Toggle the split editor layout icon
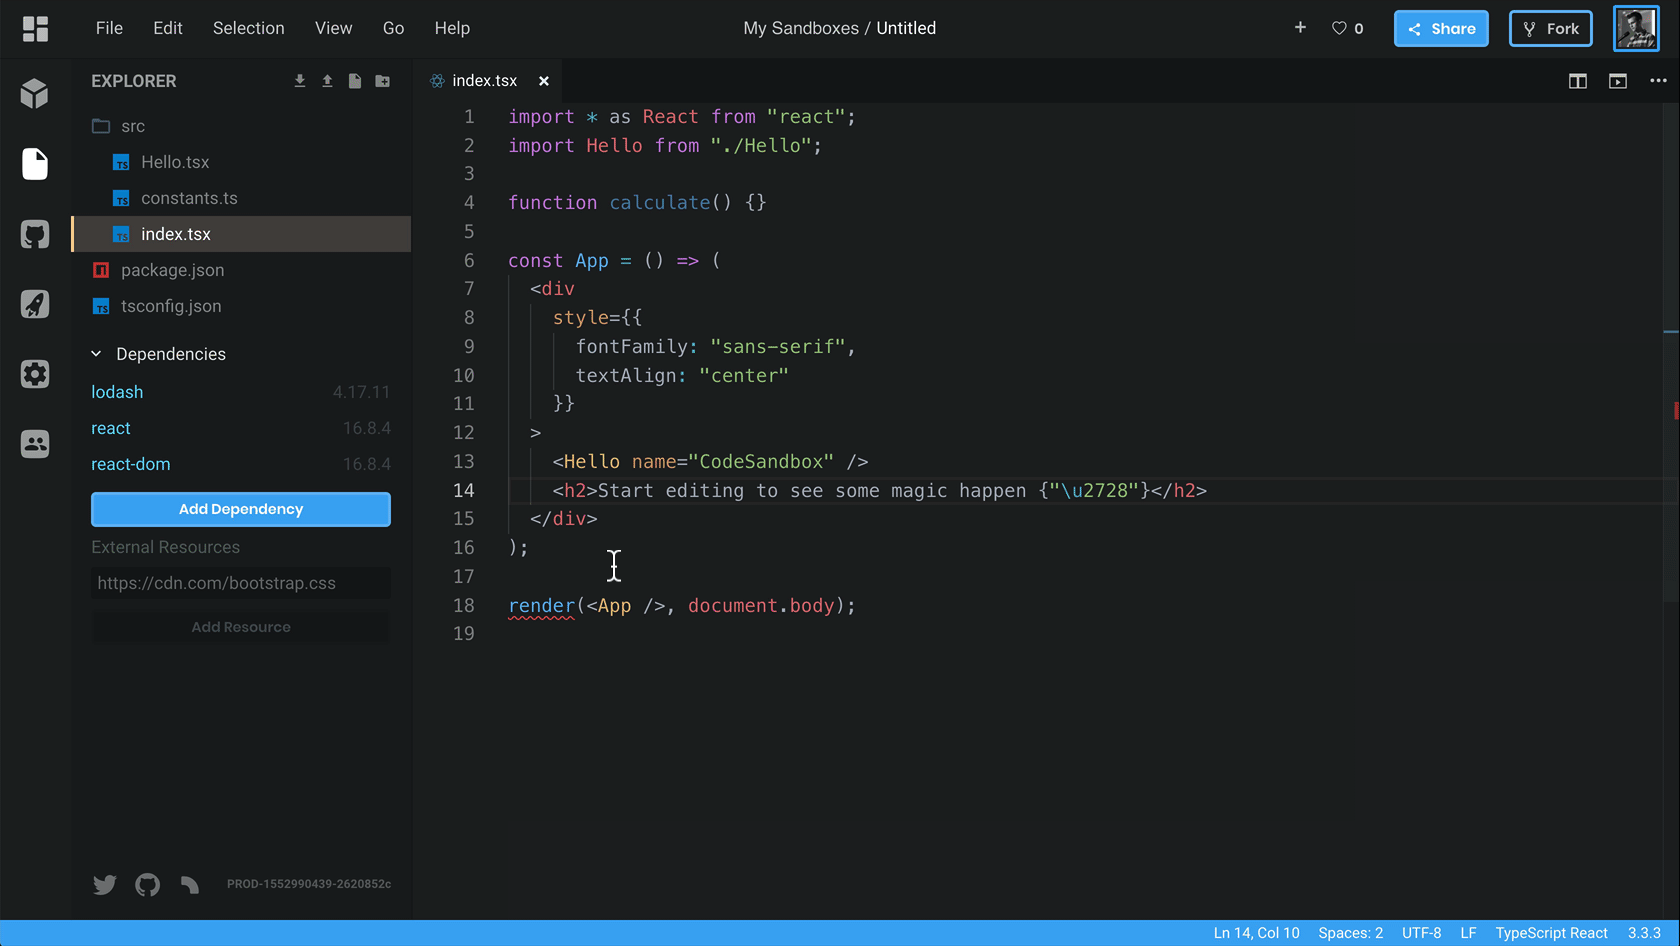1680x946 pixels. [x=1578, y=81]
